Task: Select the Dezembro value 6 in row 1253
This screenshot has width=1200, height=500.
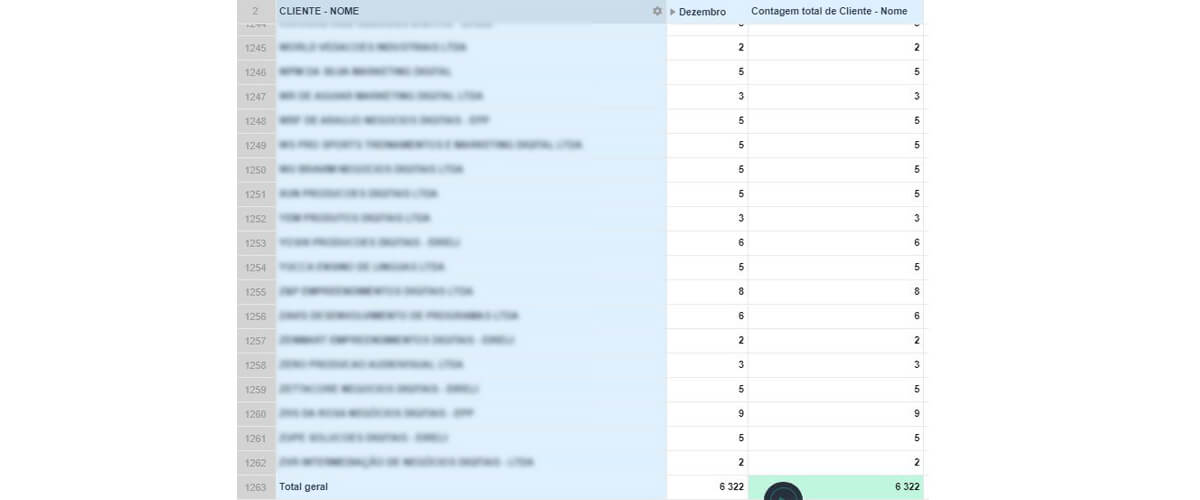Action: 707,243
